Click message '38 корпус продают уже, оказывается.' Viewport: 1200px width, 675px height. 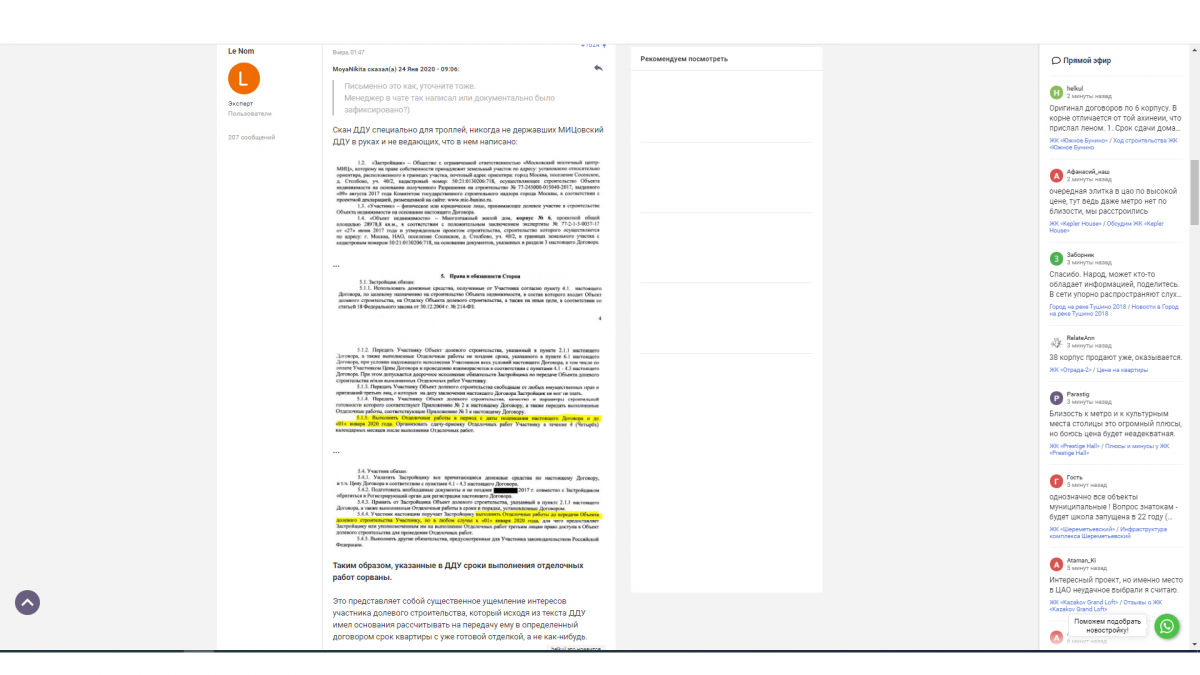point(1115,358)
